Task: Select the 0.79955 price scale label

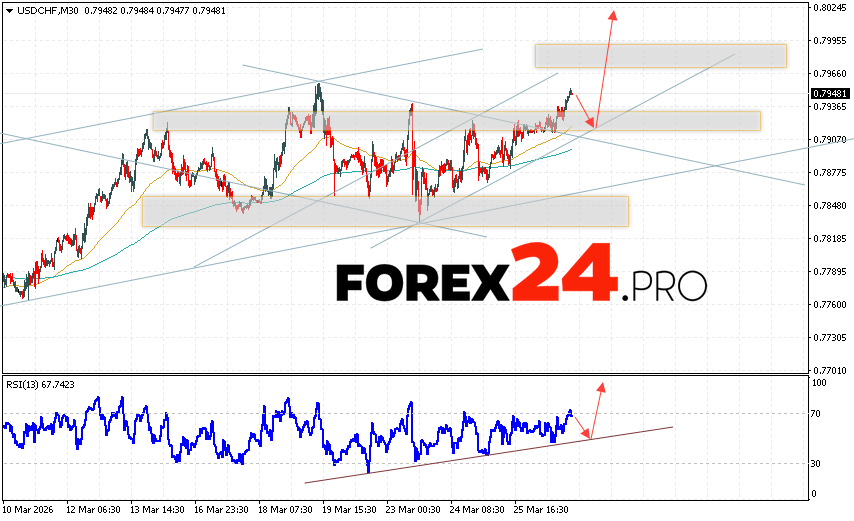Action: pos(829,41)
